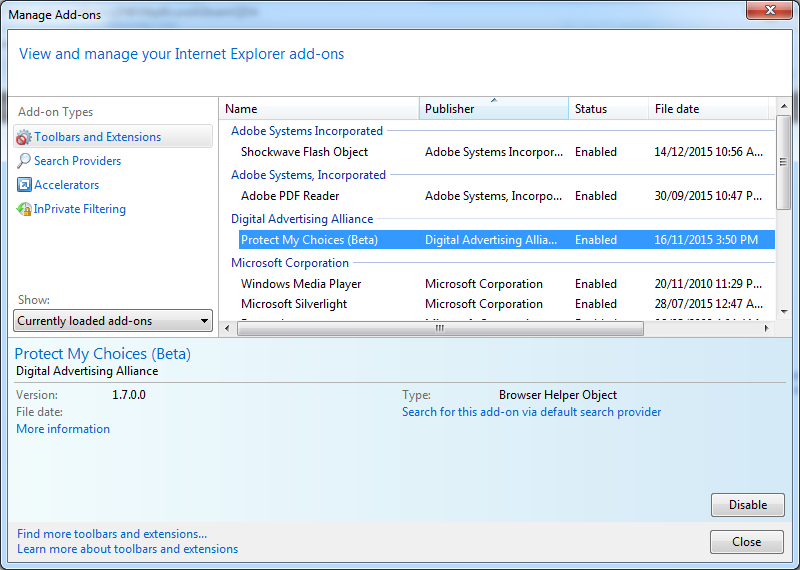Open the Show add-ons dropdown
This screenshot has width=800, height=570.
(x=113, y=321)
